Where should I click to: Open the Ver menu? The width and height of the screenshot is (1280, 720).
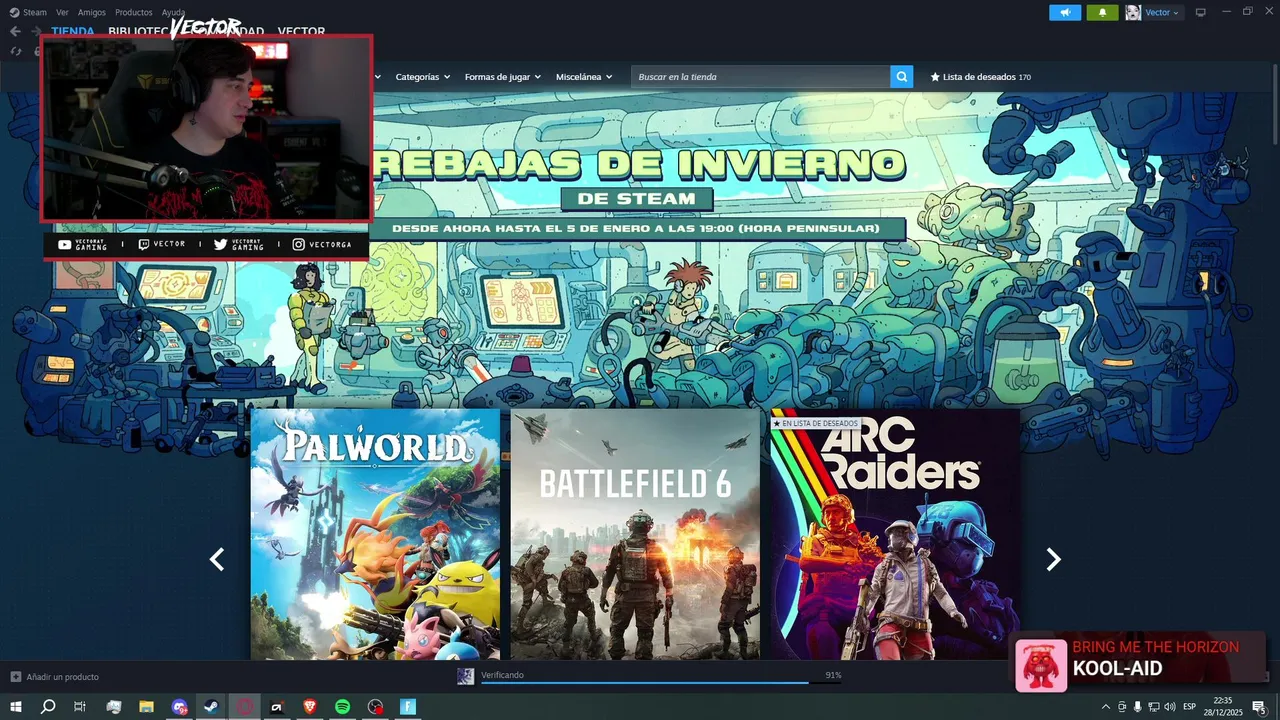(x=62, y=12)
